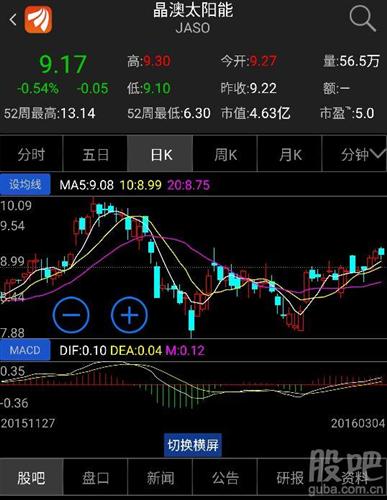Zoom out chart with minus circle
Image resolution: width=387 pixels, height=500 pixels.
click(71, 315)
